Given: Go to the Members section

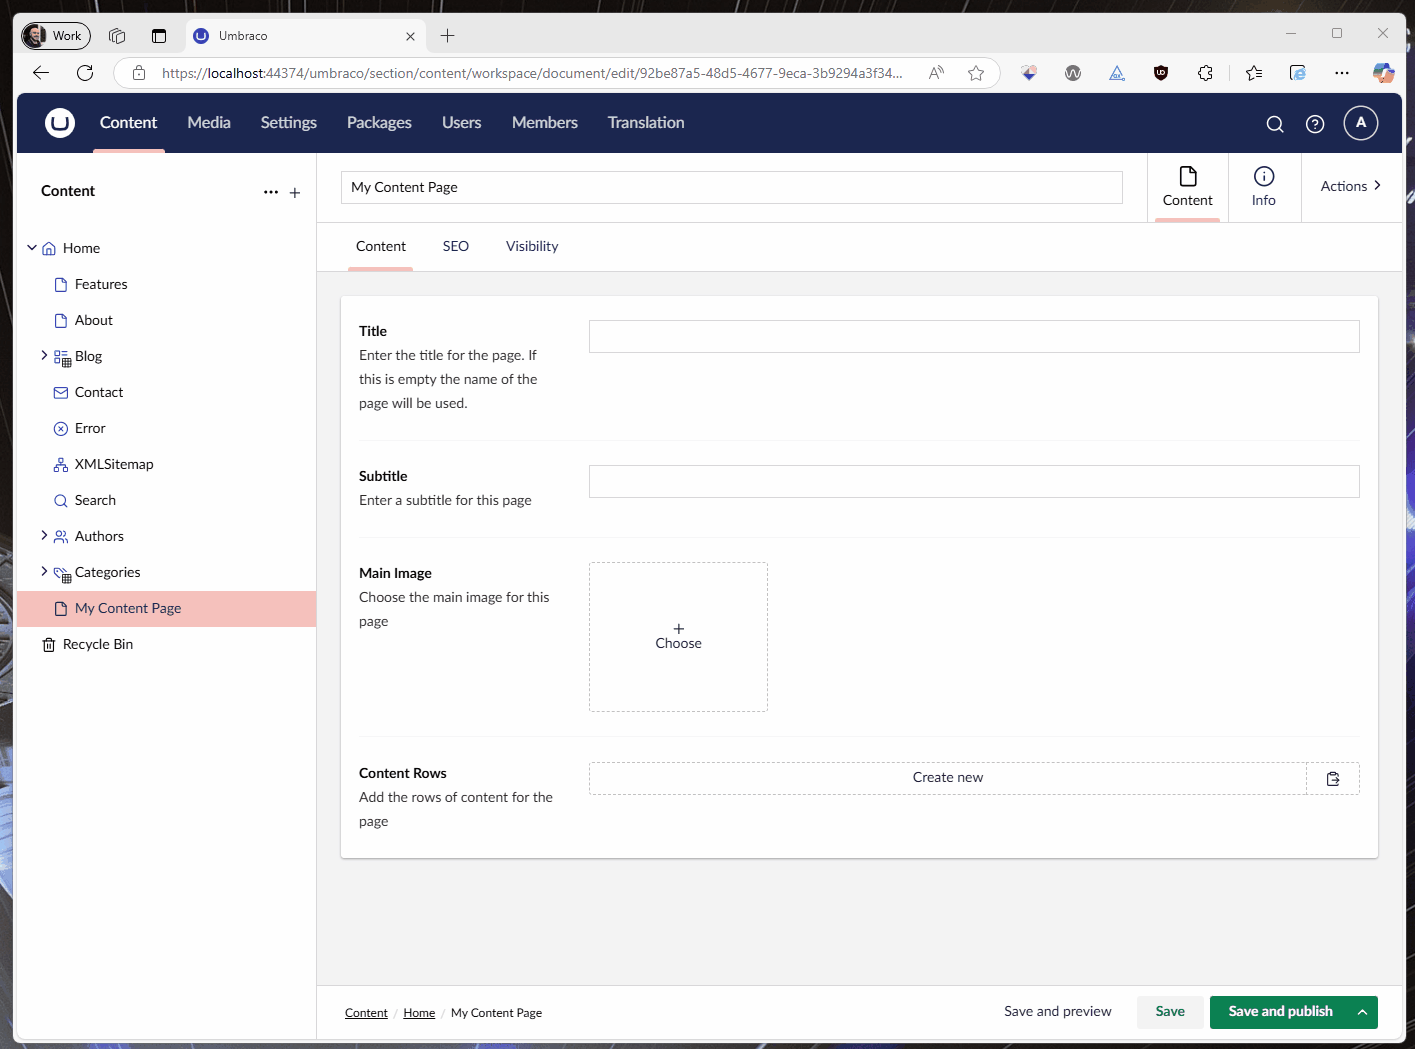Looking at the screenshot, I should point(545,122).
